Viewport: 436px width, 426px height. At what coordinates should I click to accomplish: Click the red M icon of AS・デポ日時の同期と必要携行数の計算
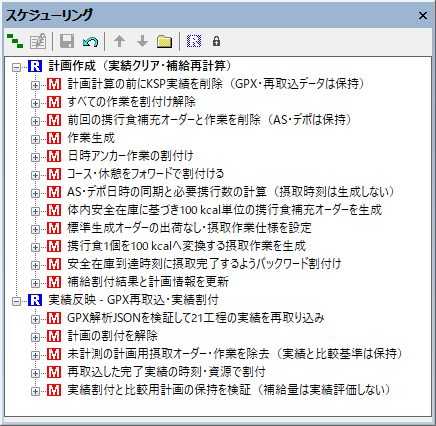pyautogui.click(x=54, y=192)
